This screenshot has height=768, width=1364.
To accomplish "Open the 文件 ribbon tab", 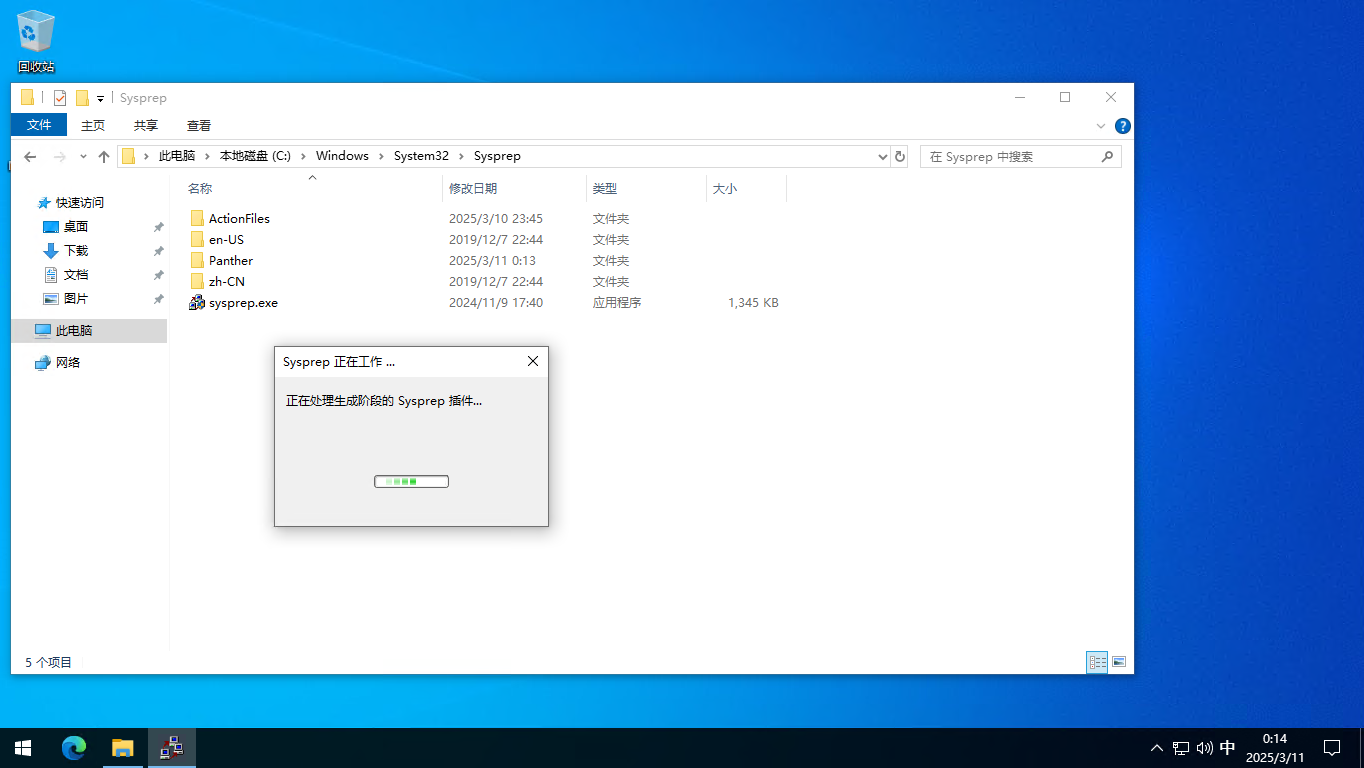I will [x=39, y=125].
